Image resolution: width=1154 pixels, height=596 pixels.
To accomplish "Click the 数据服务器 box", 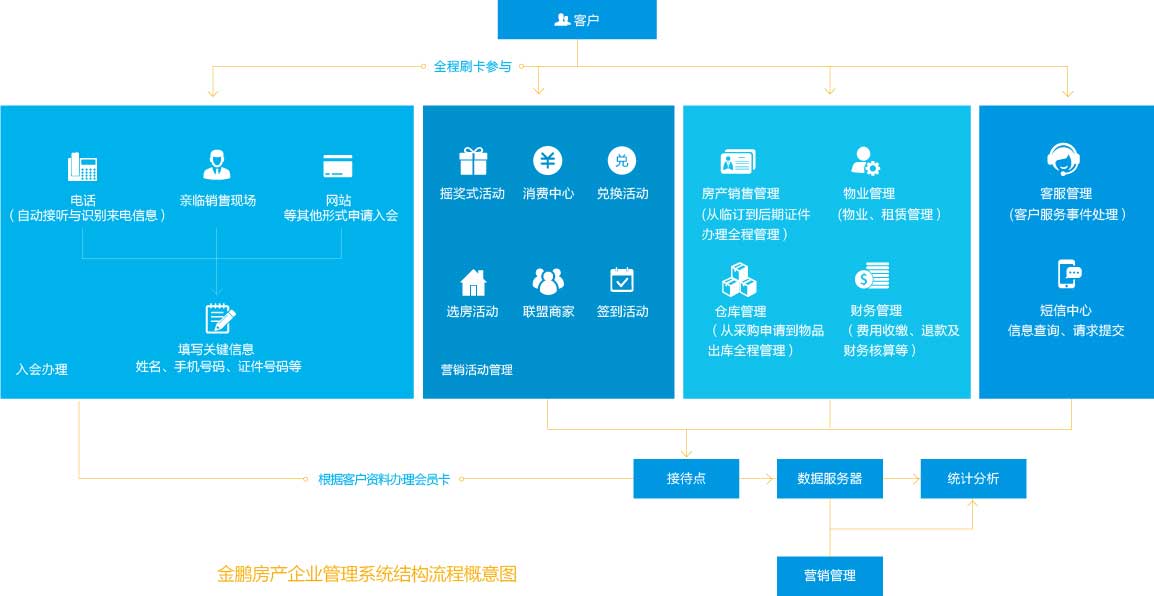I will (830, 478).
